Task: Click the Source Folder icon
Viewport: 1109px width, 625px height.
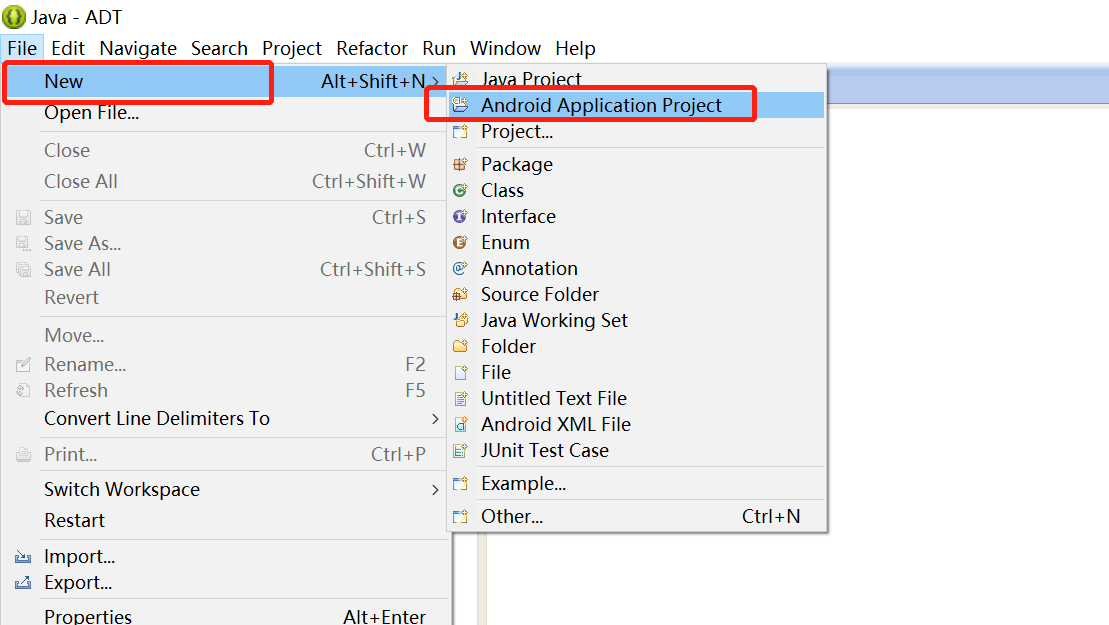Action: click(460, 294)
